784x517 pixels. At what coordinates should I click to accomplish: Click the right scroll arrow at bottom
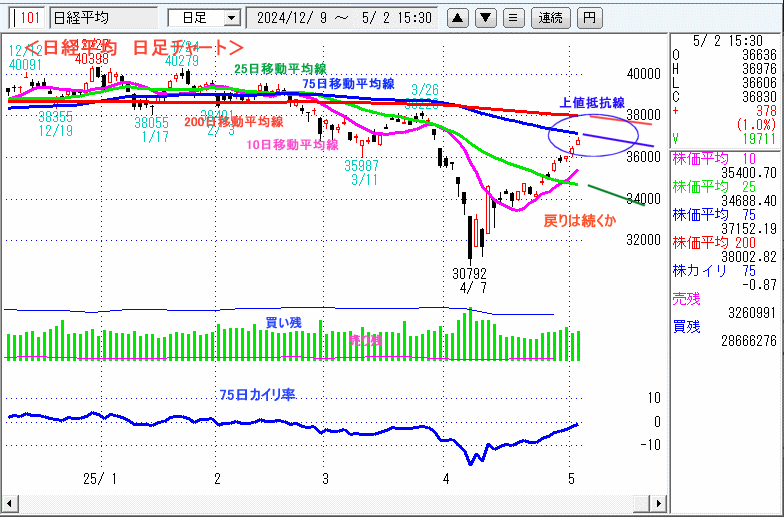(660, 503)
